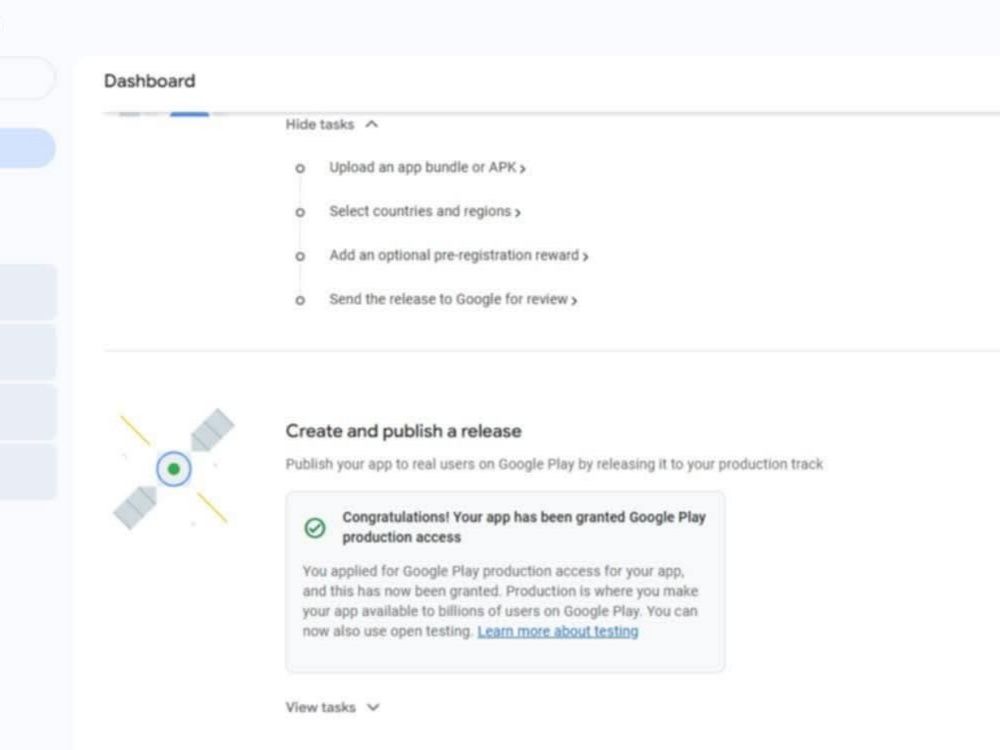The width and height of the screenshot is (1000, 750).
Task: Open the Upload an app bundle or APK task
Action: pyautogui.click(x=427, y=168)
